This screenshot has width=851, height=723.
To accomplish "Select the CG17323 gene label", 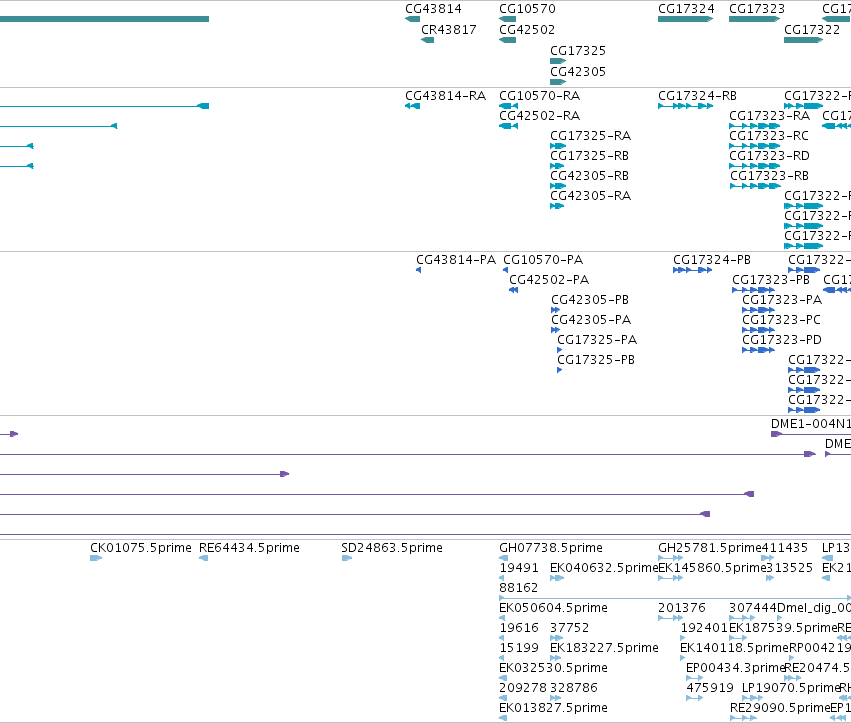I will coord(757,9).
